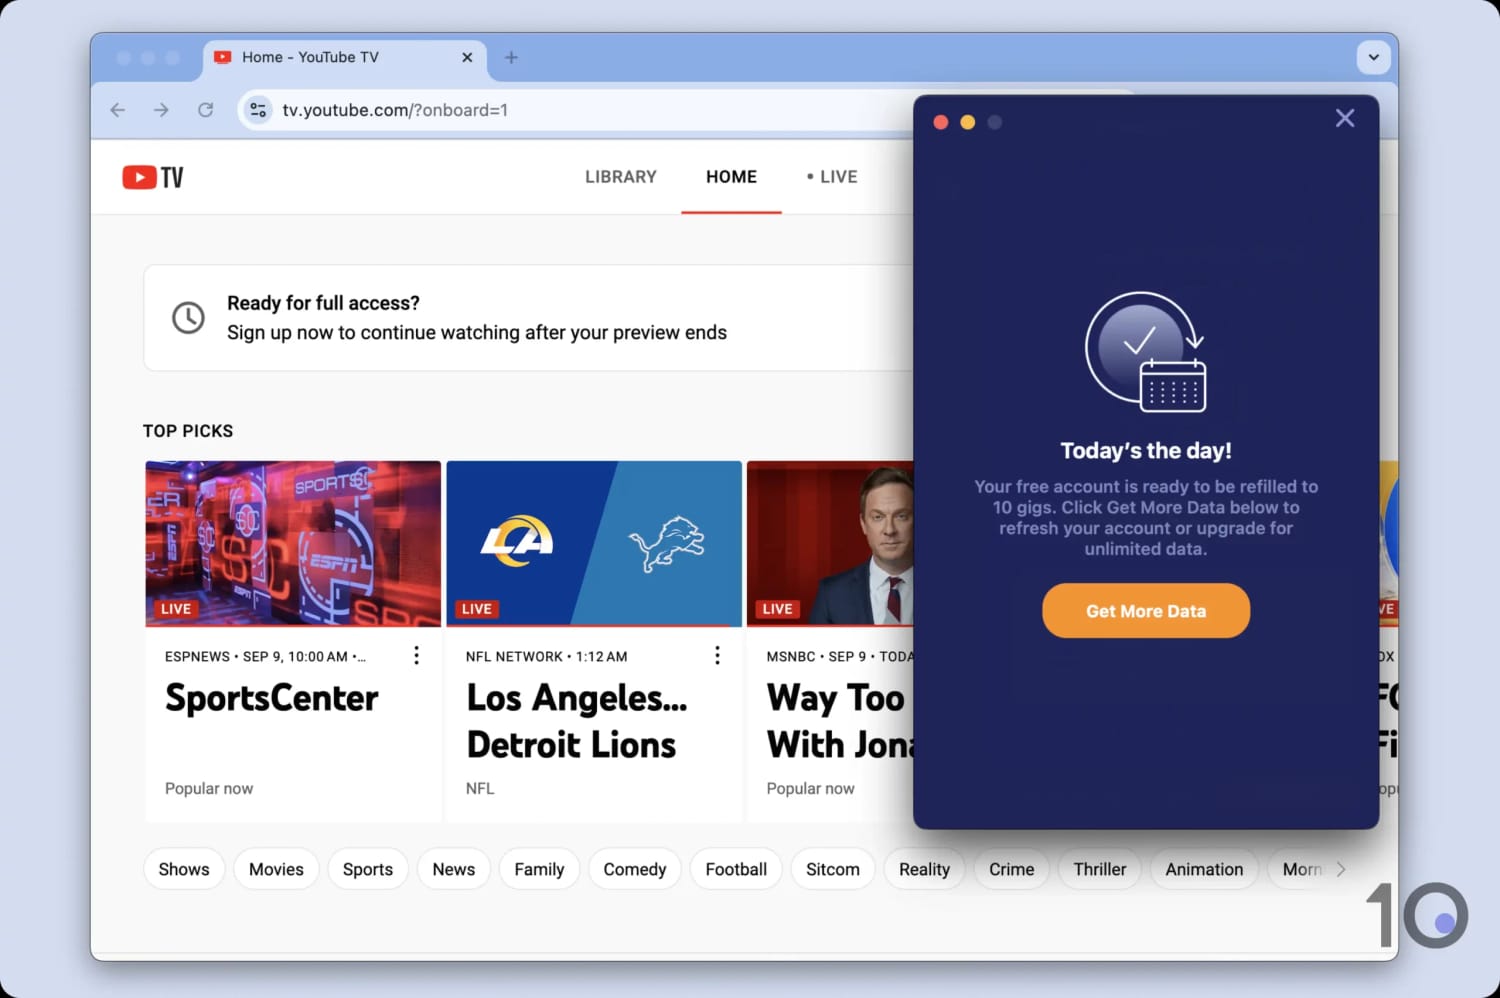Click the Los Angeles... Detroit Lions title

pyautogui.click(x=577, y=721)
